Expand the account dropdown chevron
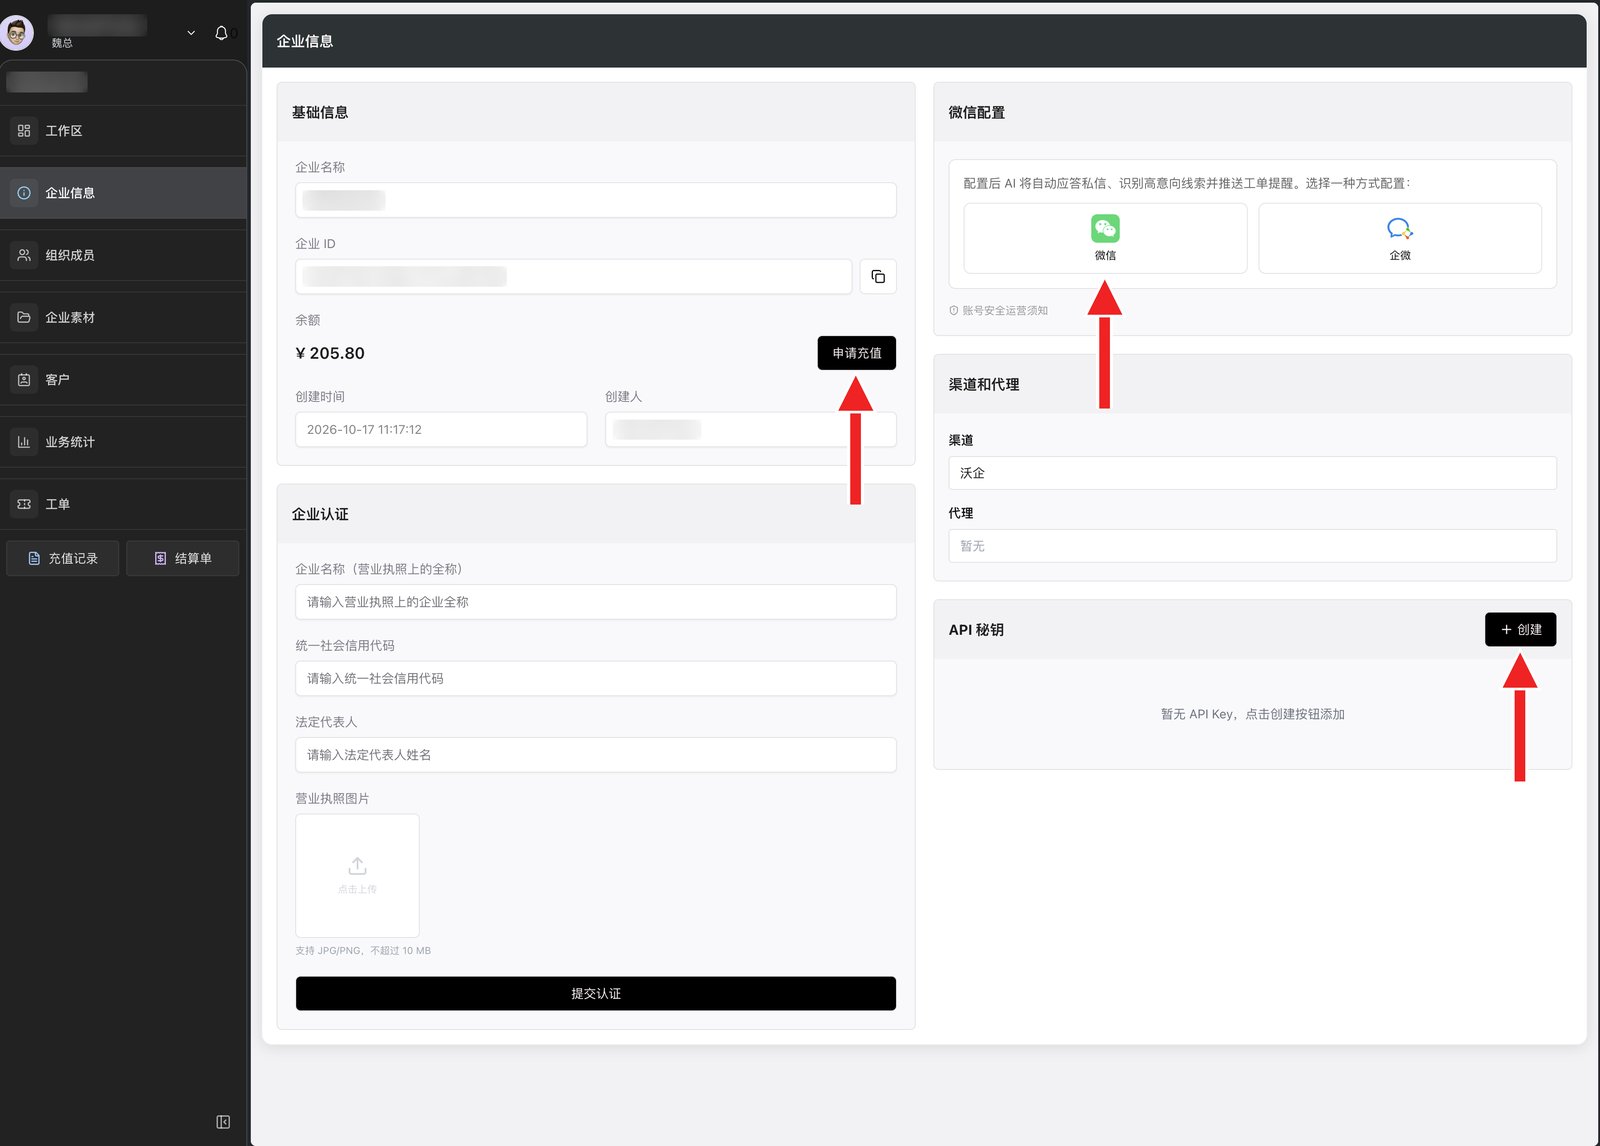The height and width of the screenshot is (1146, 1600). [191, 33]
